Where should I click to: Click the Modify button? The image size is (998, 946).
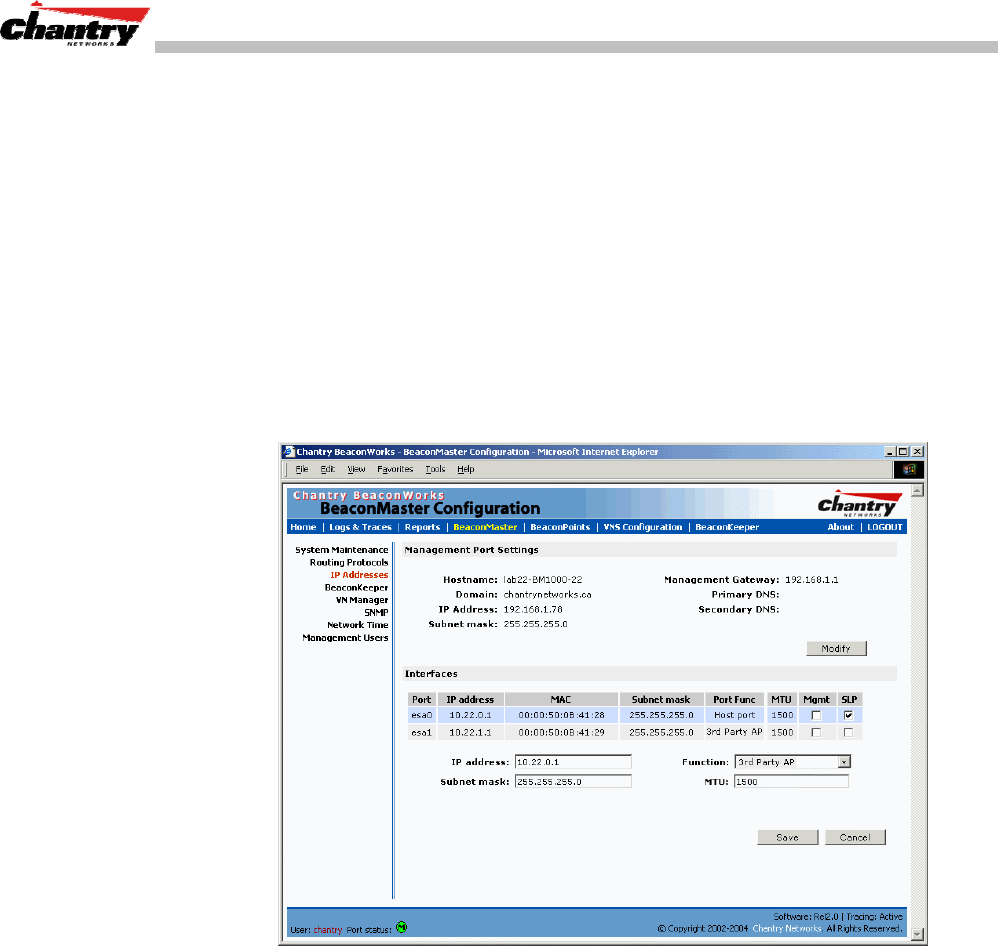point(836,649)
